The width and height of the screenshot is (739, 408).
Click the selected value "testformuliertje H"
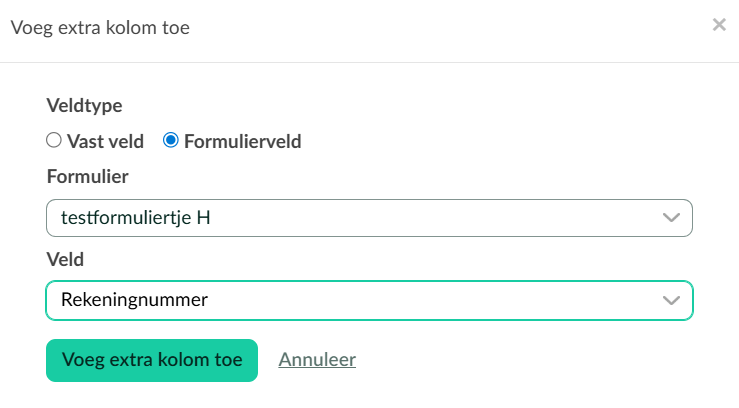[135, 218]
